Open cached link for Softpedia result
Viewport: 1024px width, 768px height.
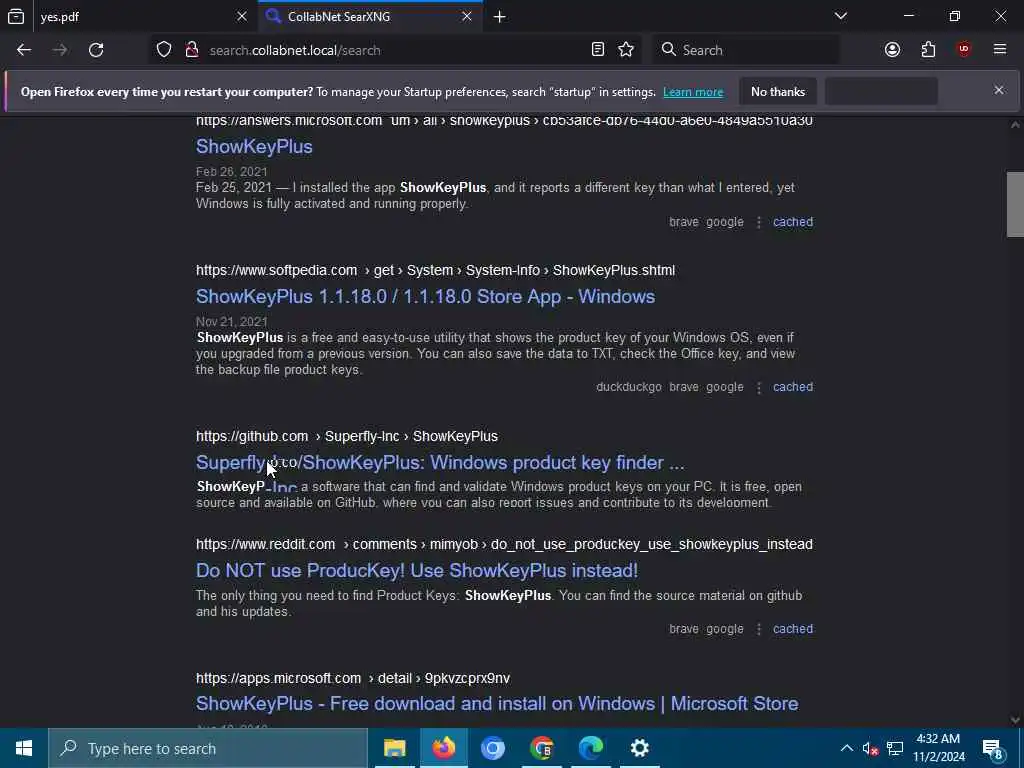793,387
